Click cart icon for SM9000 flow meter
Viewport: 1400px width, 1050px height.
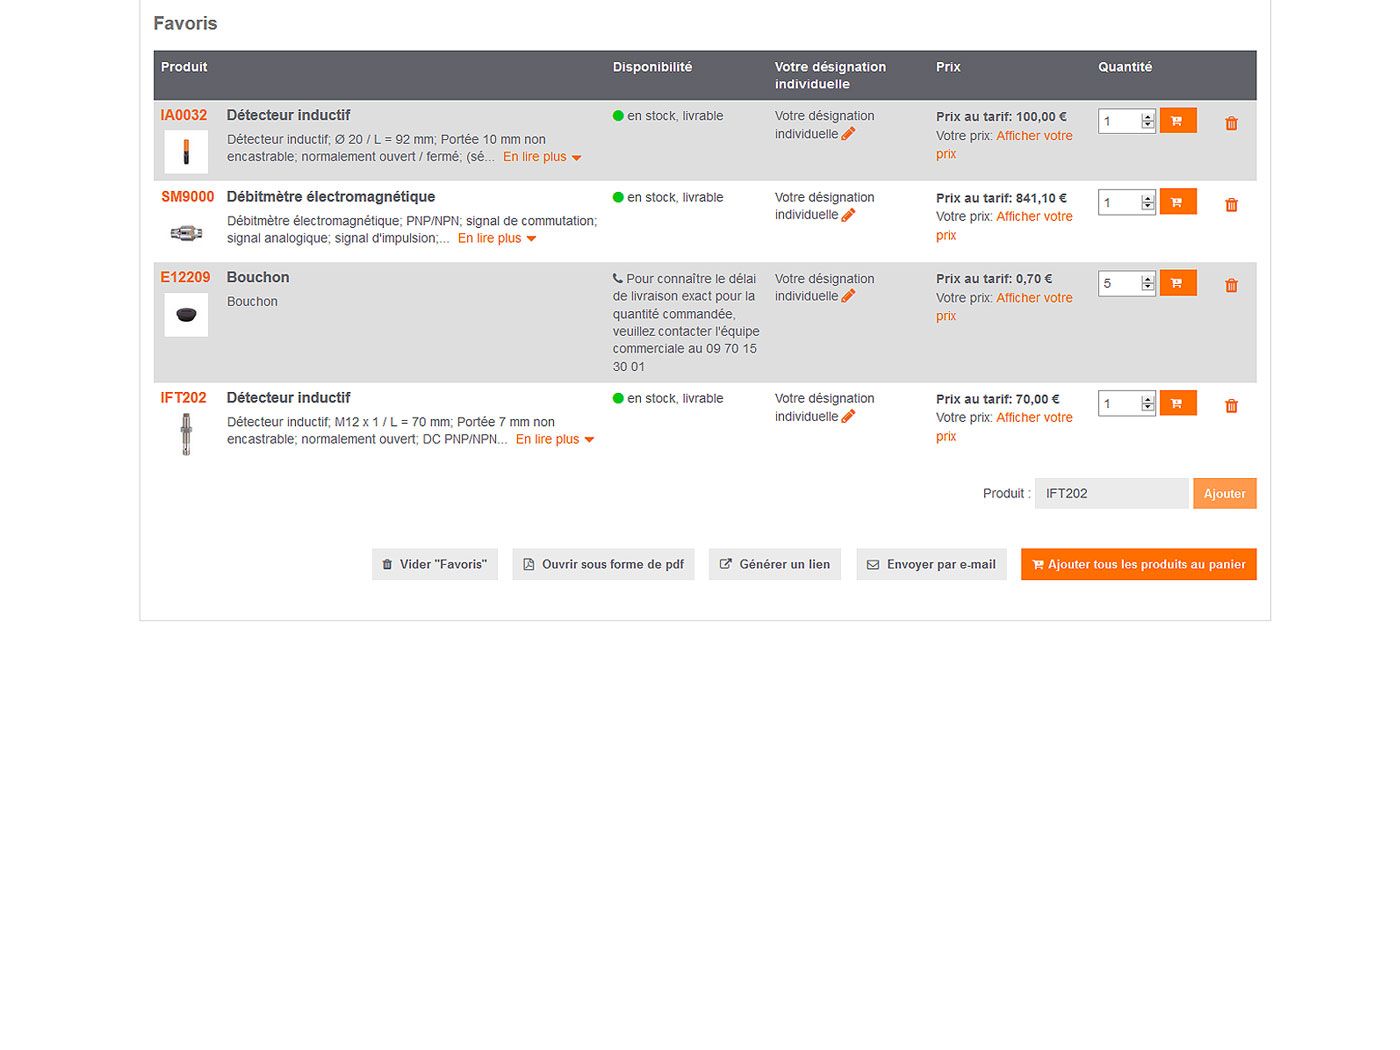pyautogui.click(x=1177, y=202)
